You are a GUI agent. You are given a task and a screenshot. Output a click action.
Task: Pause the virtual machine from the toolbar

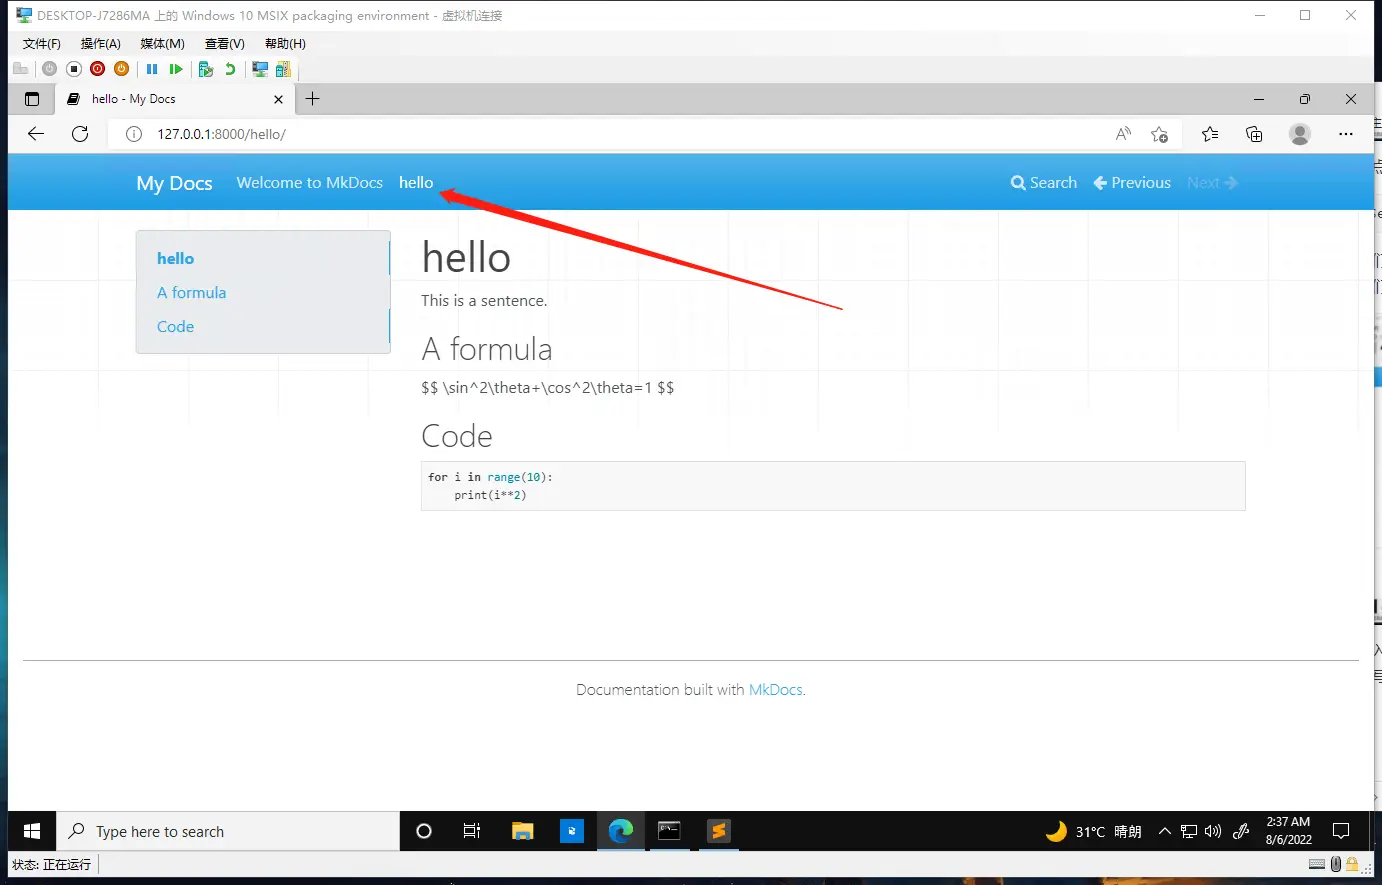(x=152, y=69)
